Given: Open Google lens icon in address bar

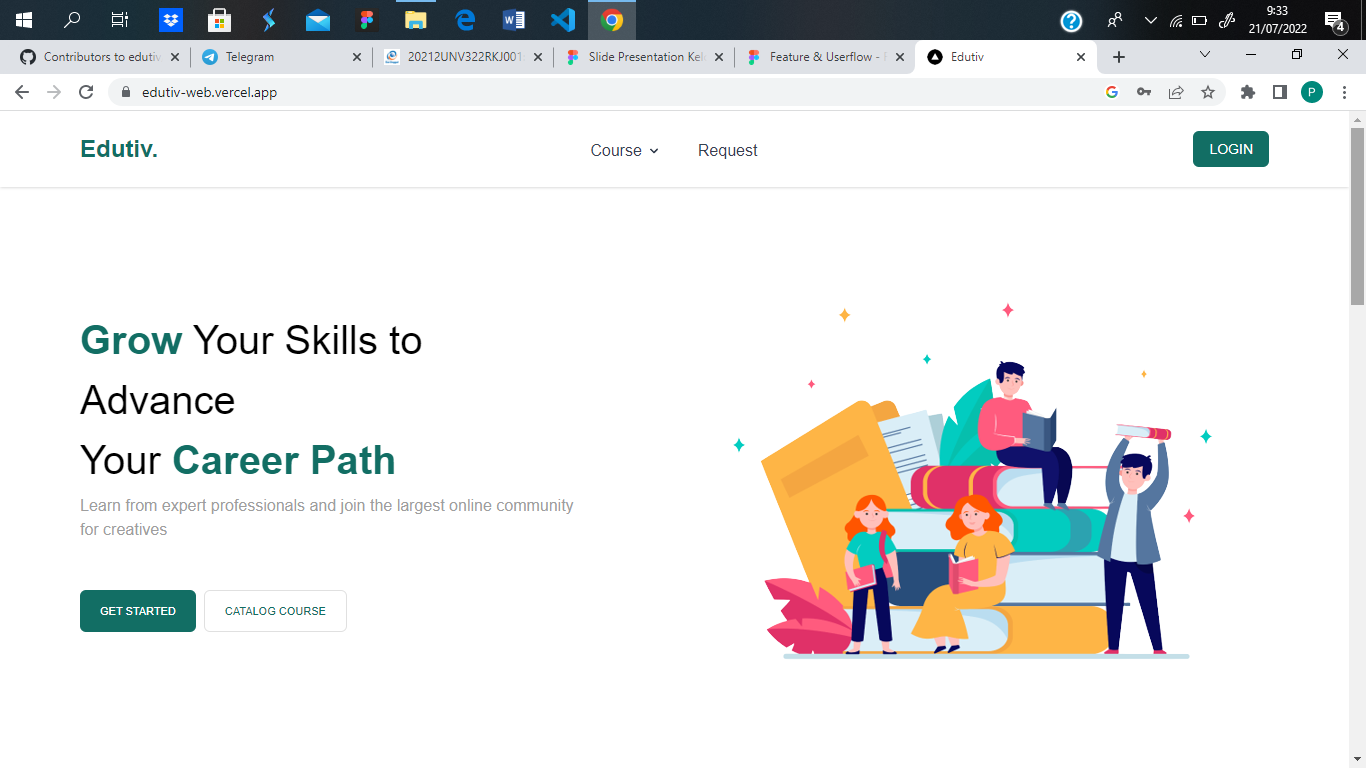Looking at the screenshot, I should click(1111, 92).
